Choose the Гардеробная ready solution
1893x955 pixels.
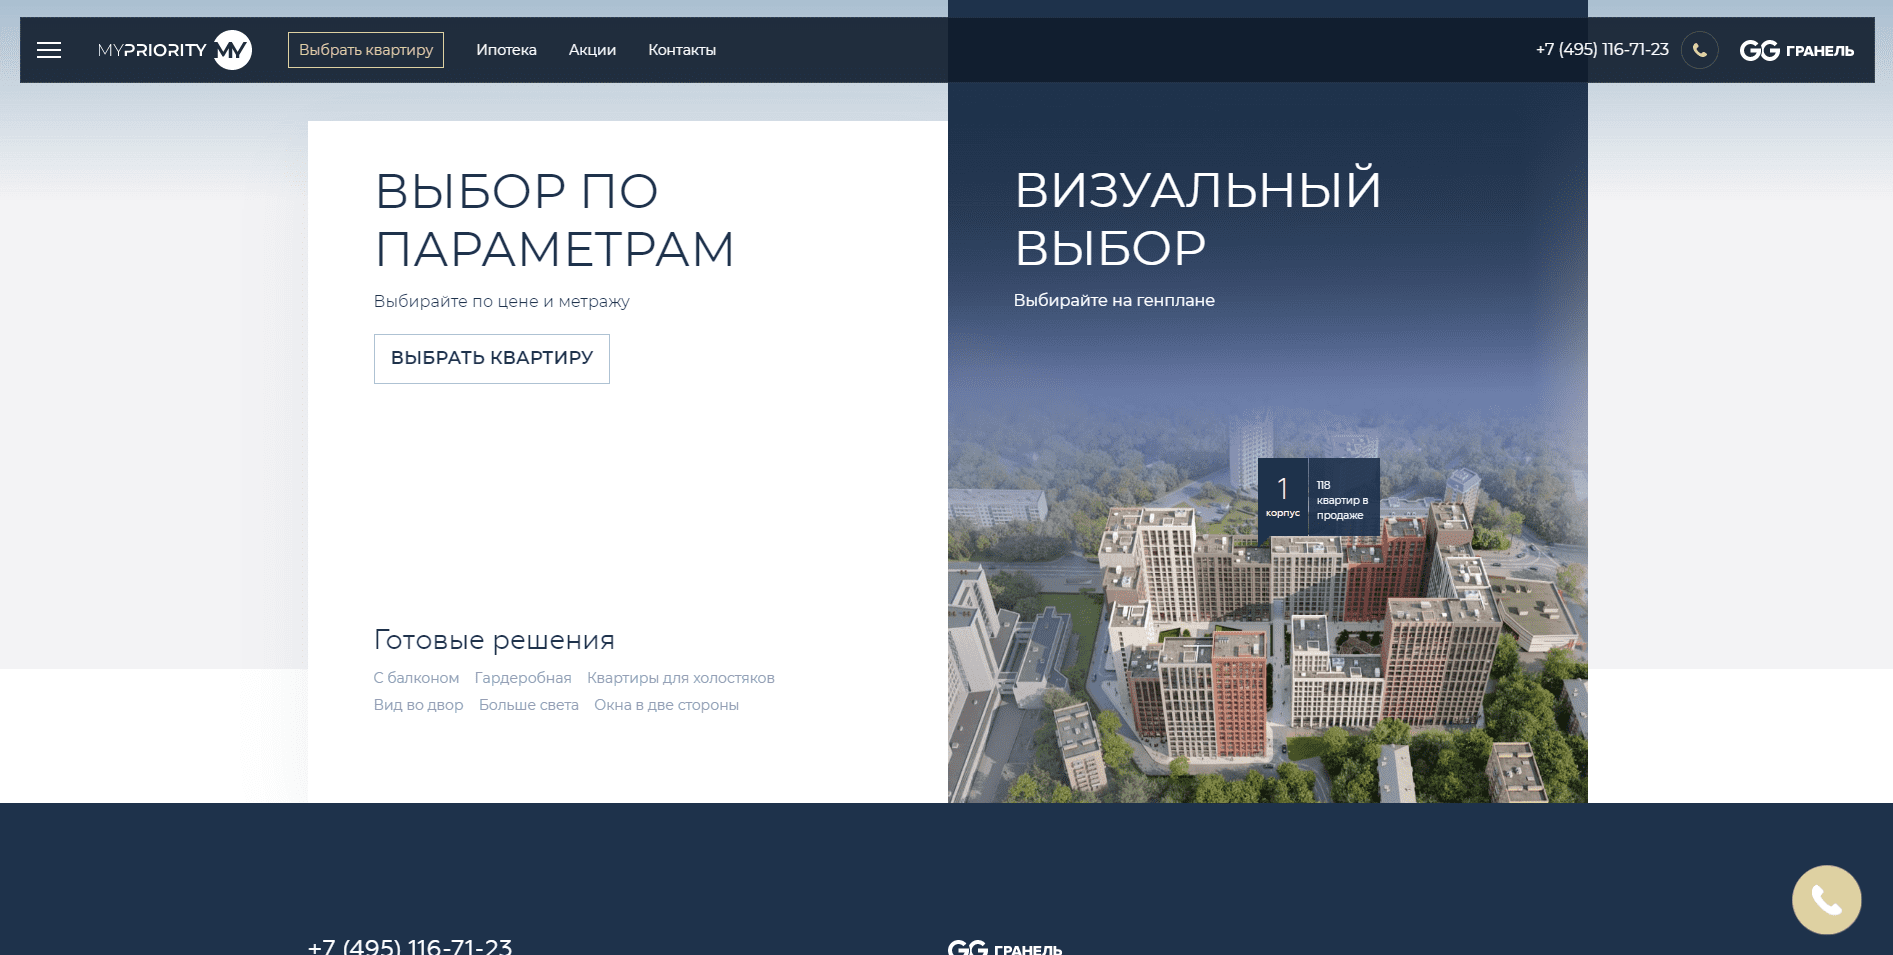click(x=523, y=678)
